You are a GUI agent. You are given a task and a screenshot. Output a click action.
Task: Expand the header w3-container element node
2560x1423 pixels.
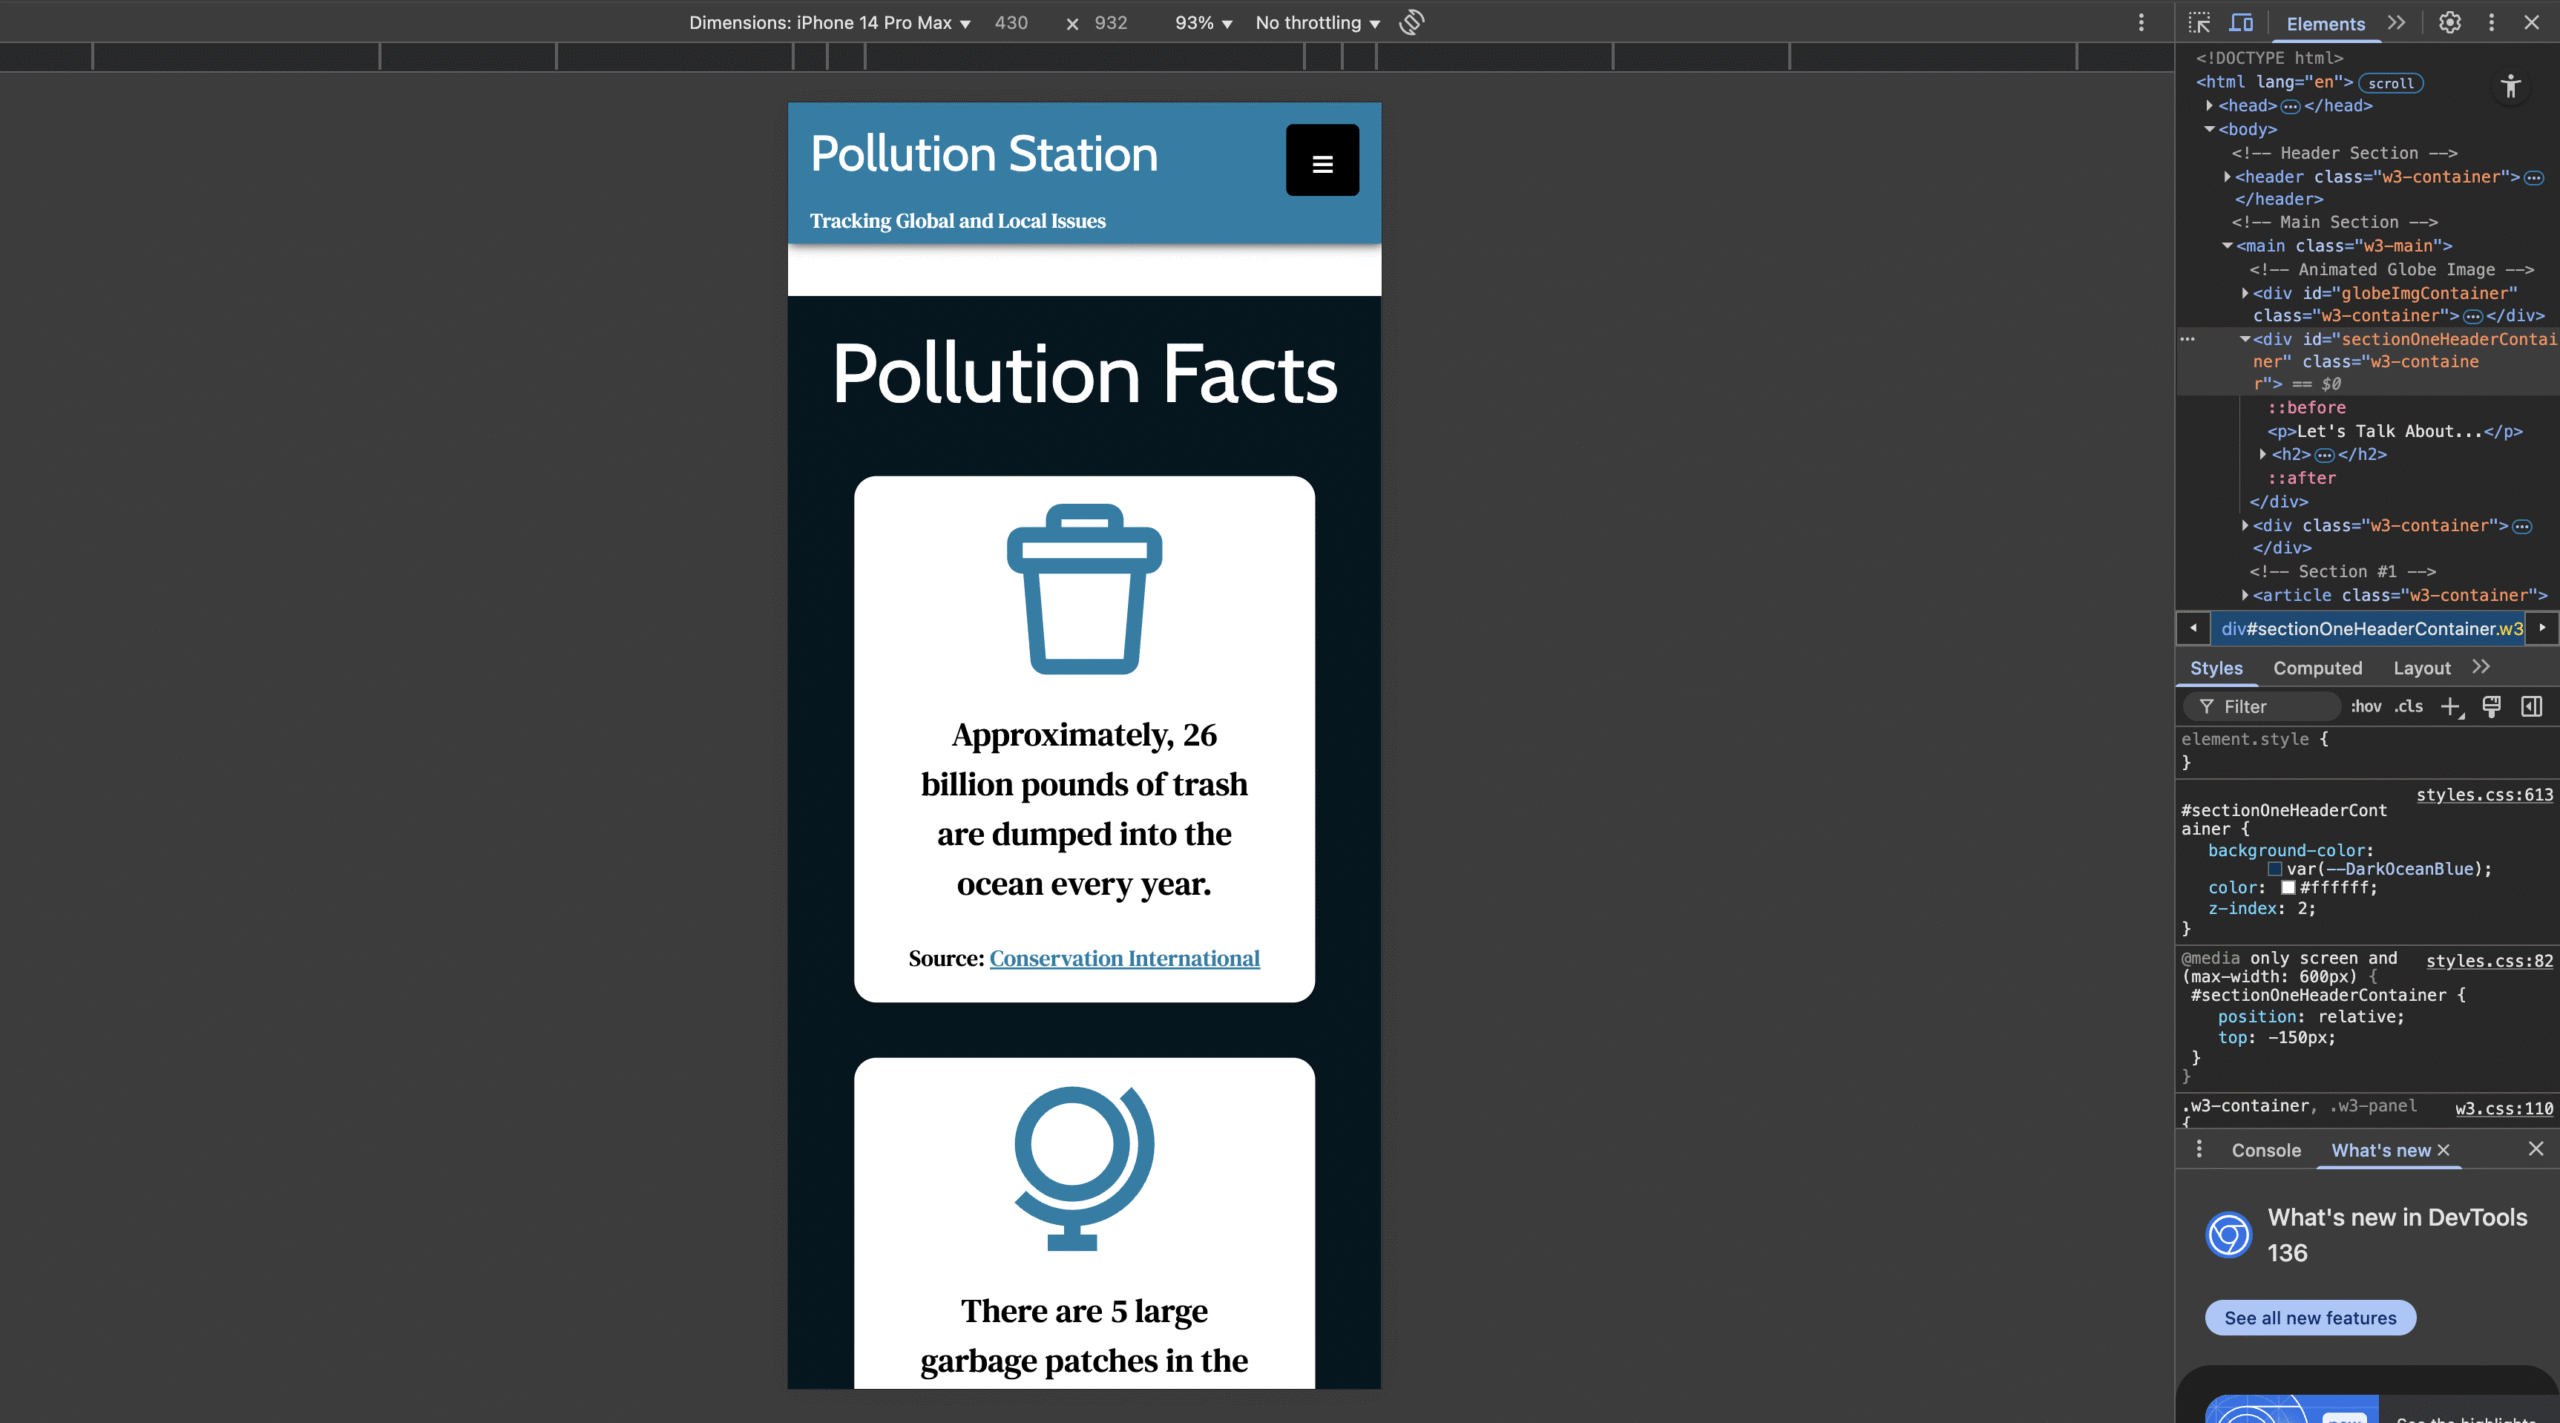(2227, 177)
